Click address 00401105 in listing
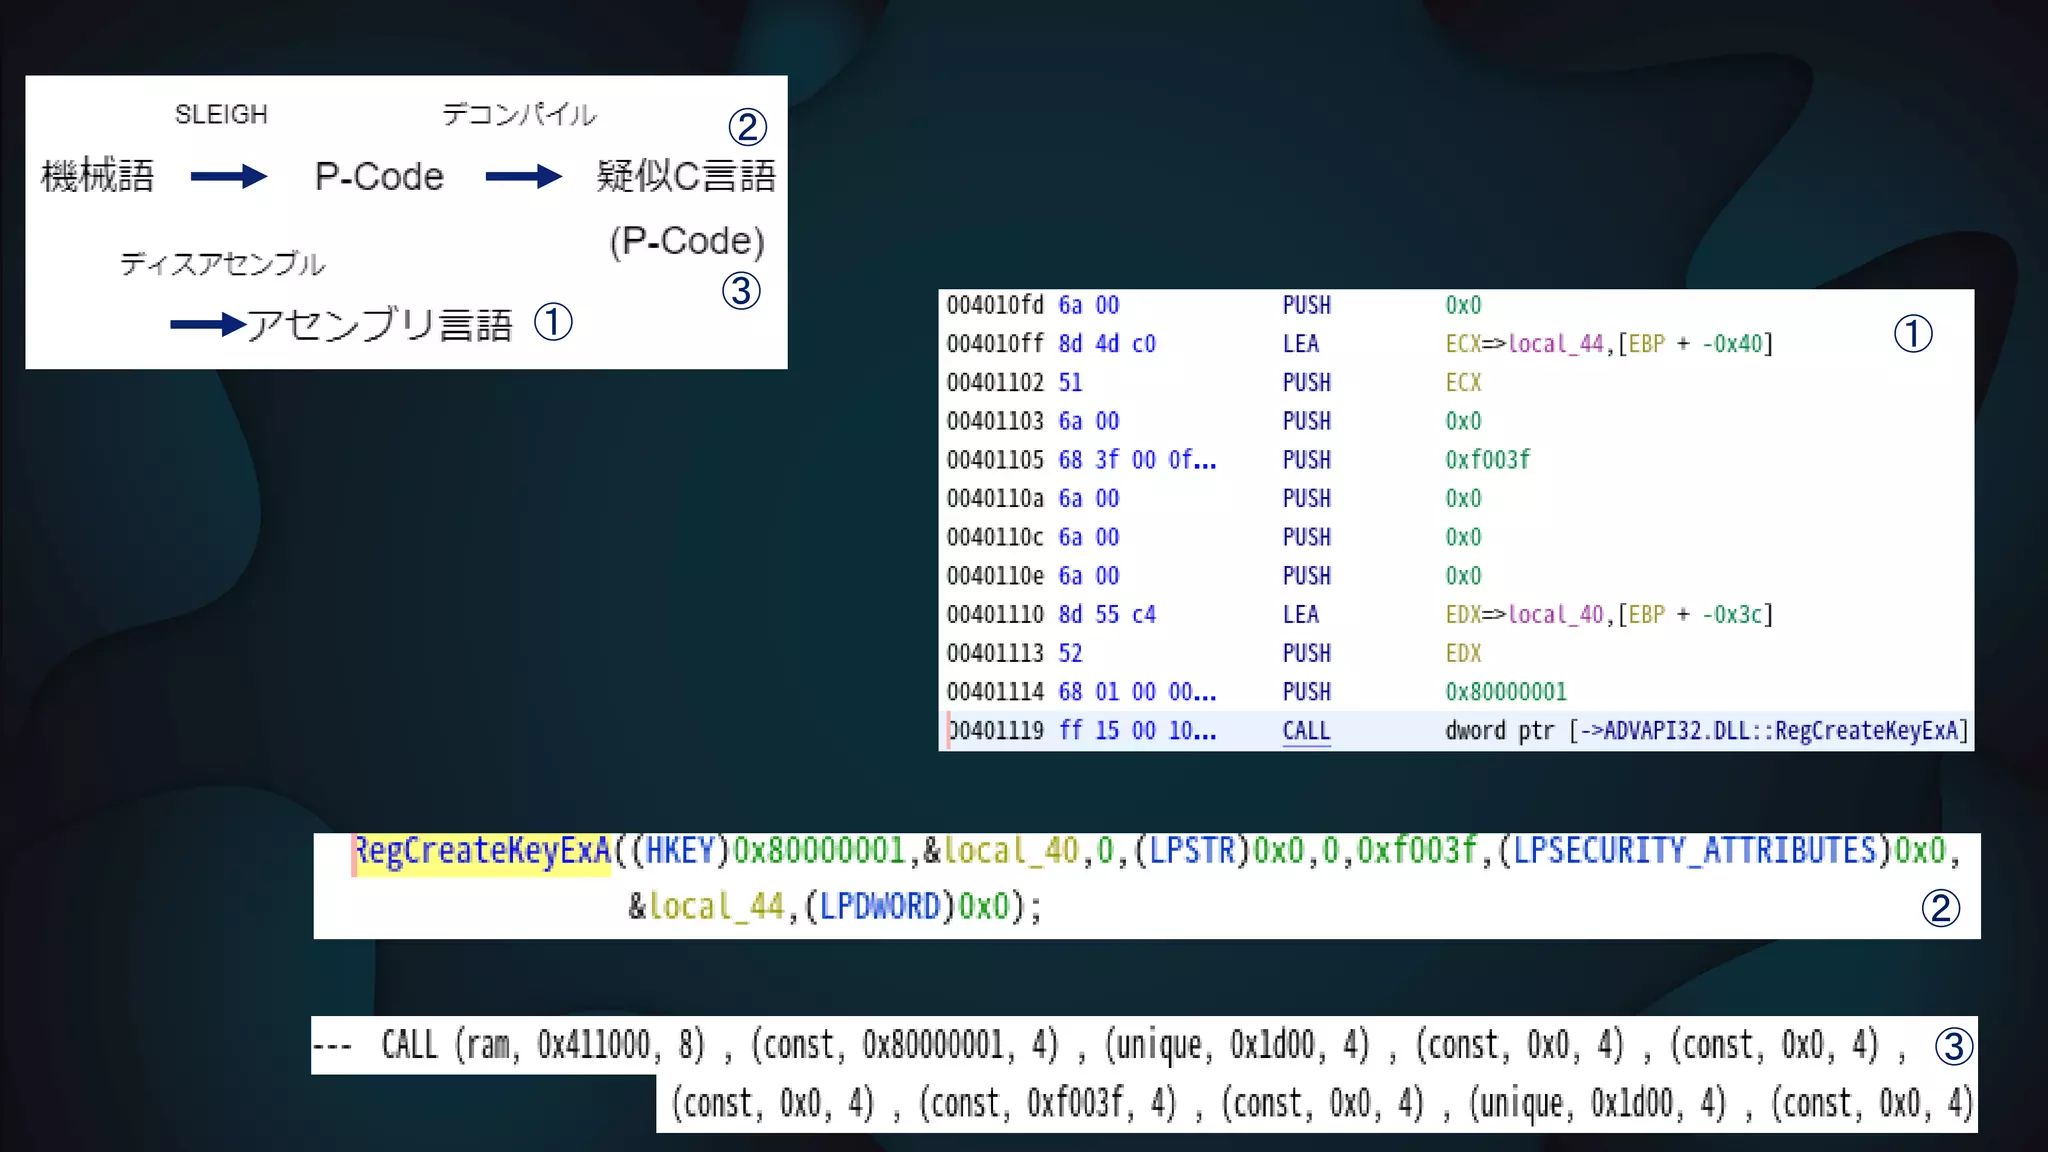The width and height of the screenshot is (2048, 1152). [994, 460]
